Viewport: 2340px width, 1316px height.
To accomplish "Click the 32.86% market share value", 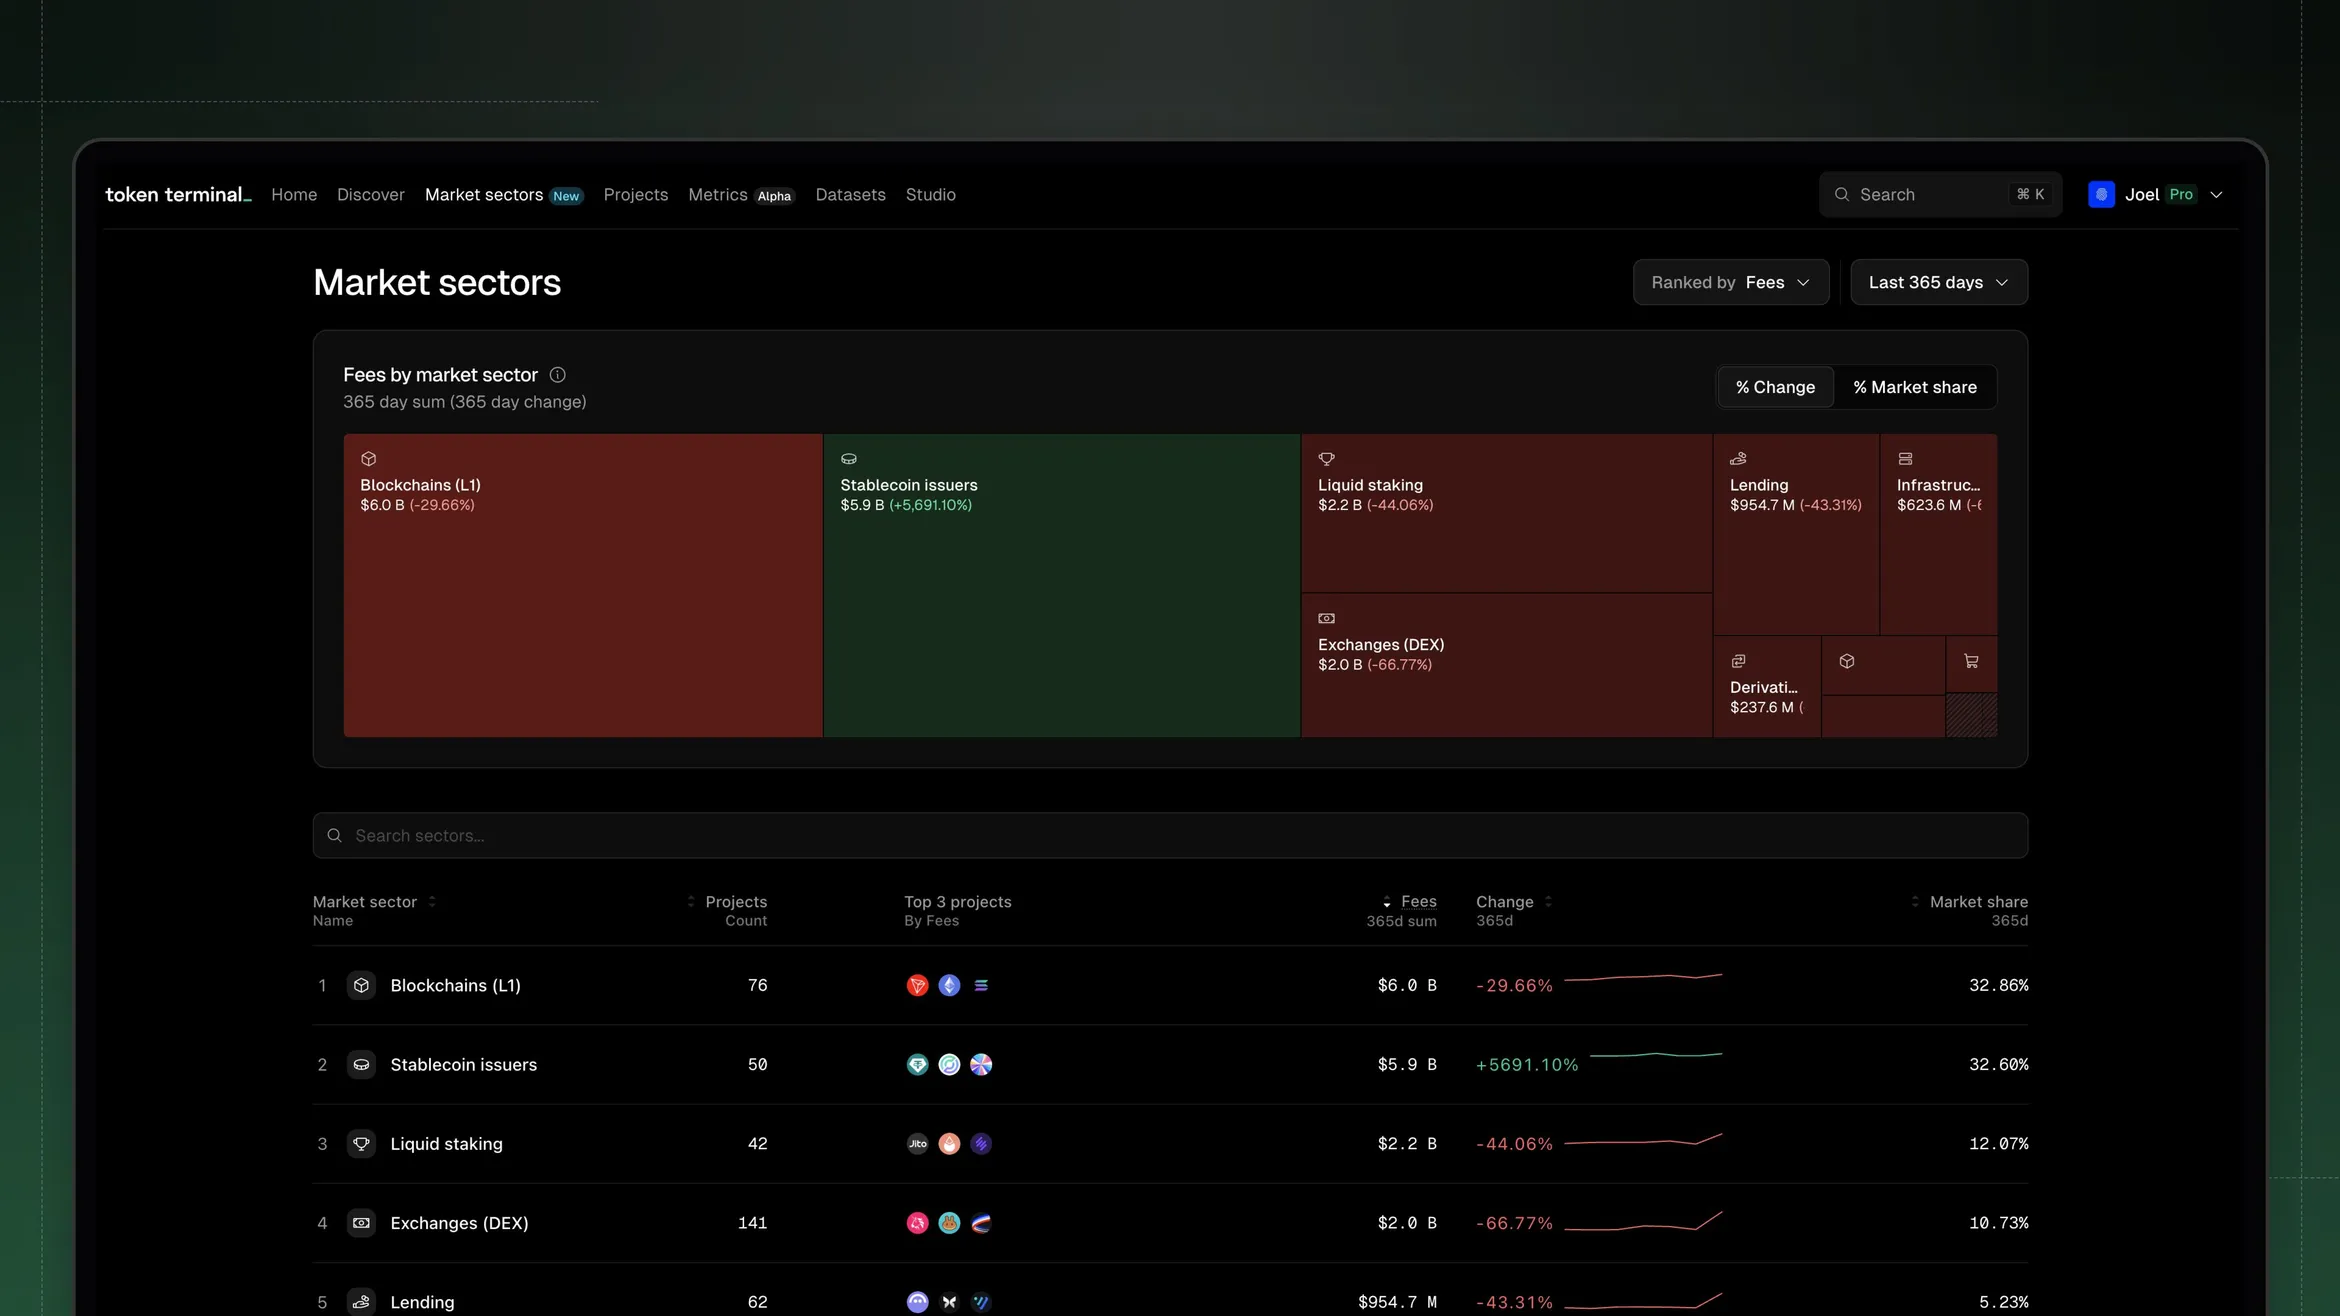I will point(1998,985).
